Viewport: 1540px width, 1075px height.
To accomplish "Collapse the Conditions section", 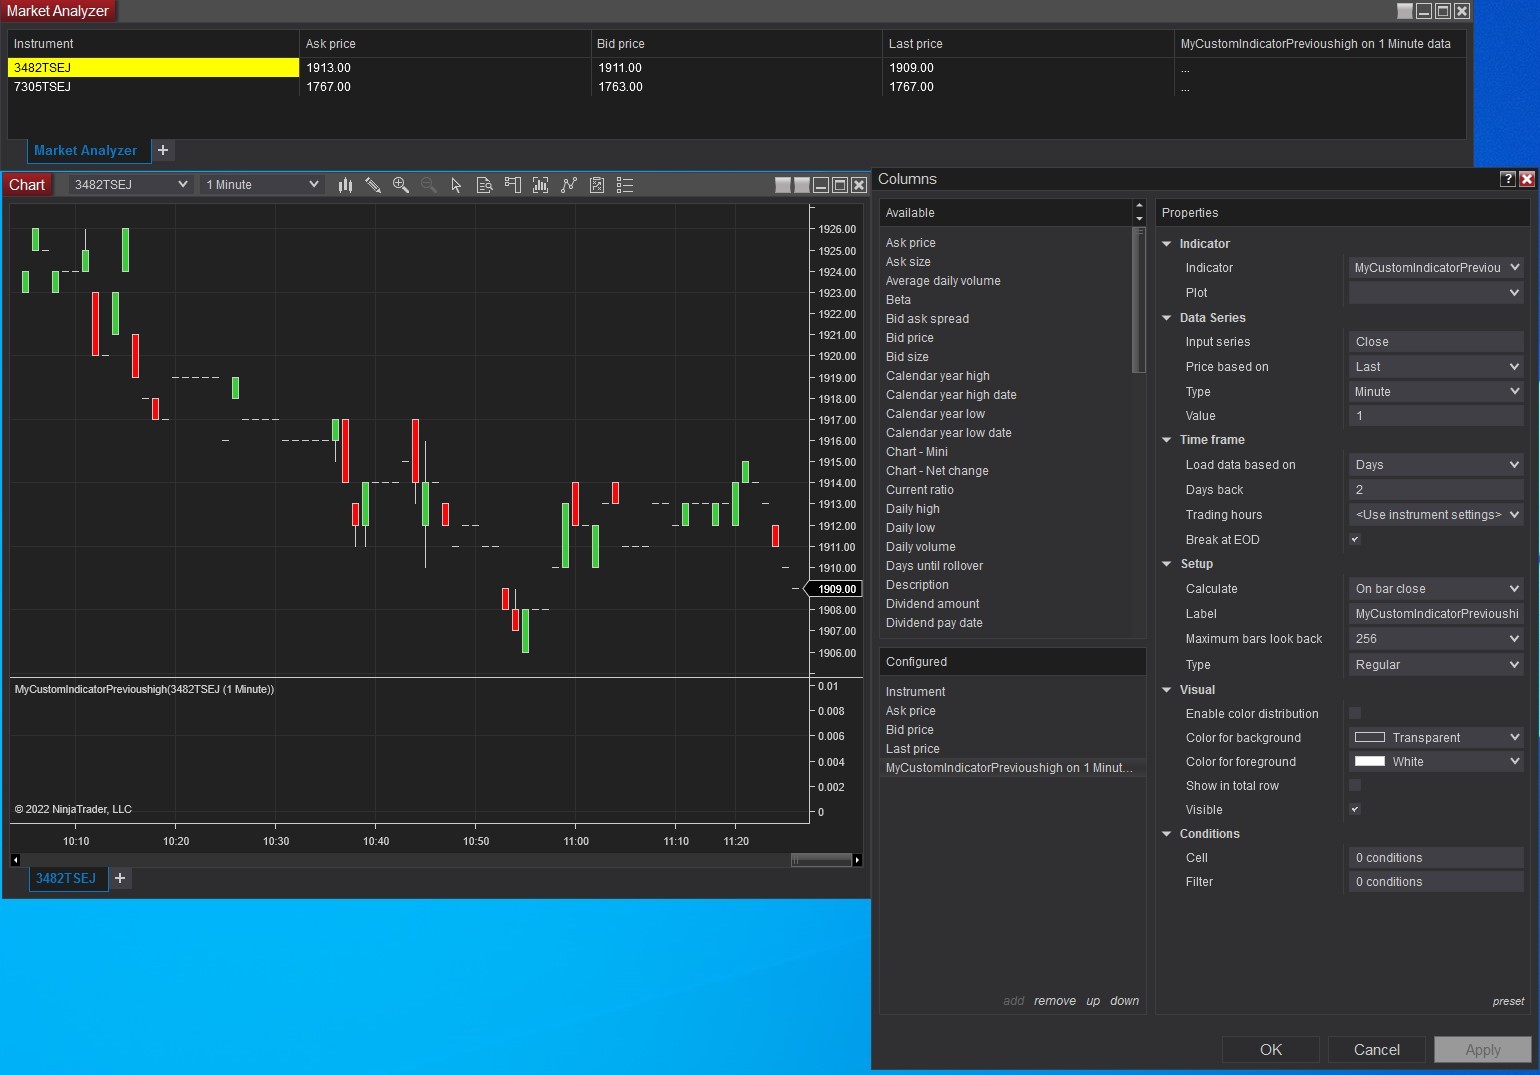I will 1167,834.
